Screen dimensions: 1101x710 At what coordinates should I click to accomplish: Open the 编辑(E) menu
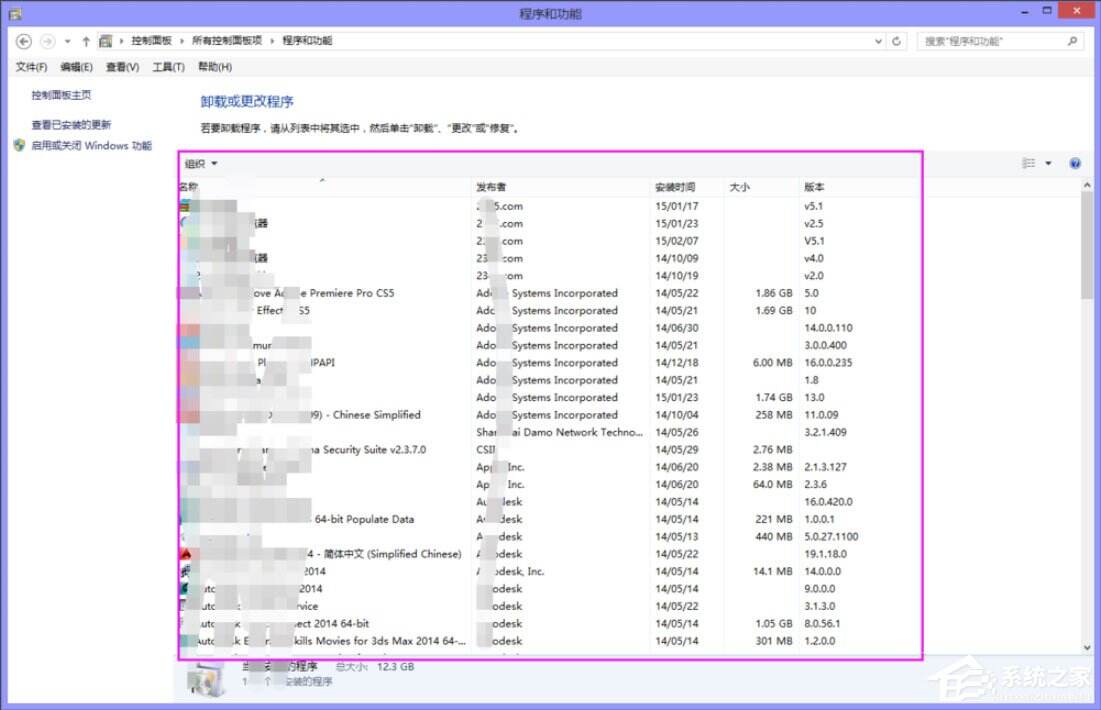tap(76, 67)
